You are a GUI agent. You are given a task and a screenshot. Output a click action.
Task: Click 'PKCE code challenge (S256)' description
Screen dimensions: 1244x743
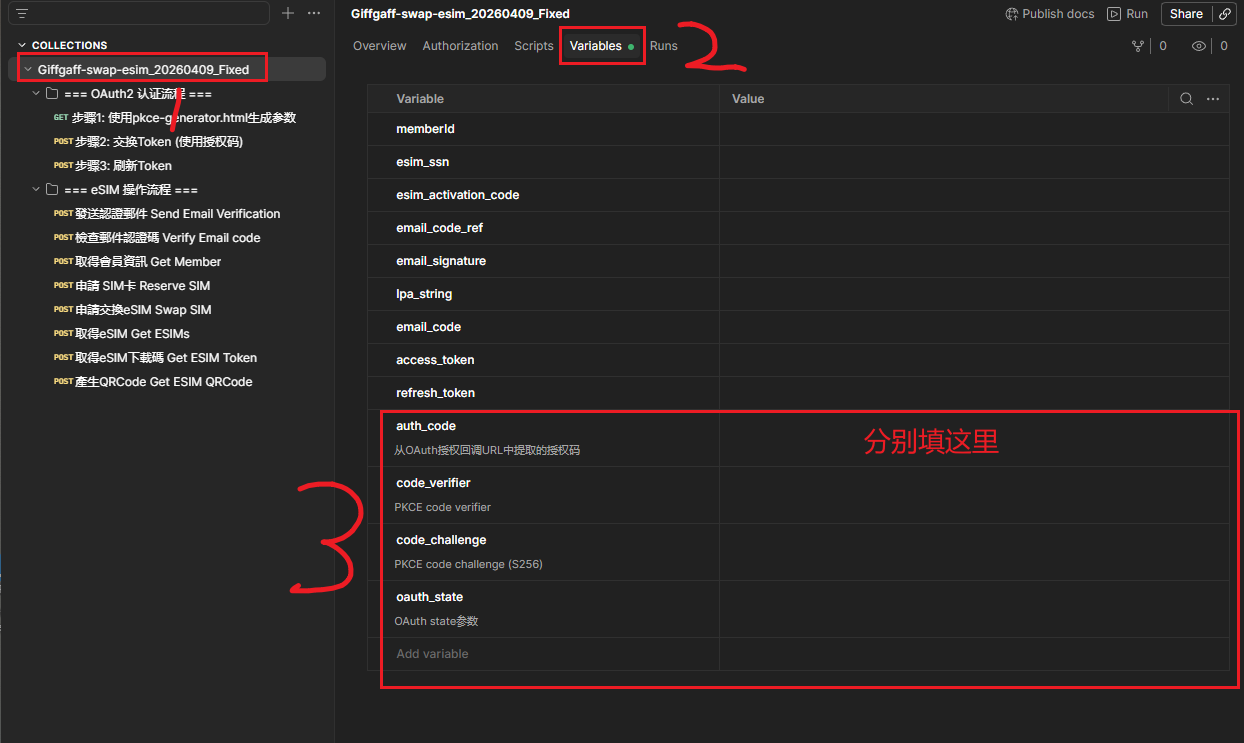(468, 564)
